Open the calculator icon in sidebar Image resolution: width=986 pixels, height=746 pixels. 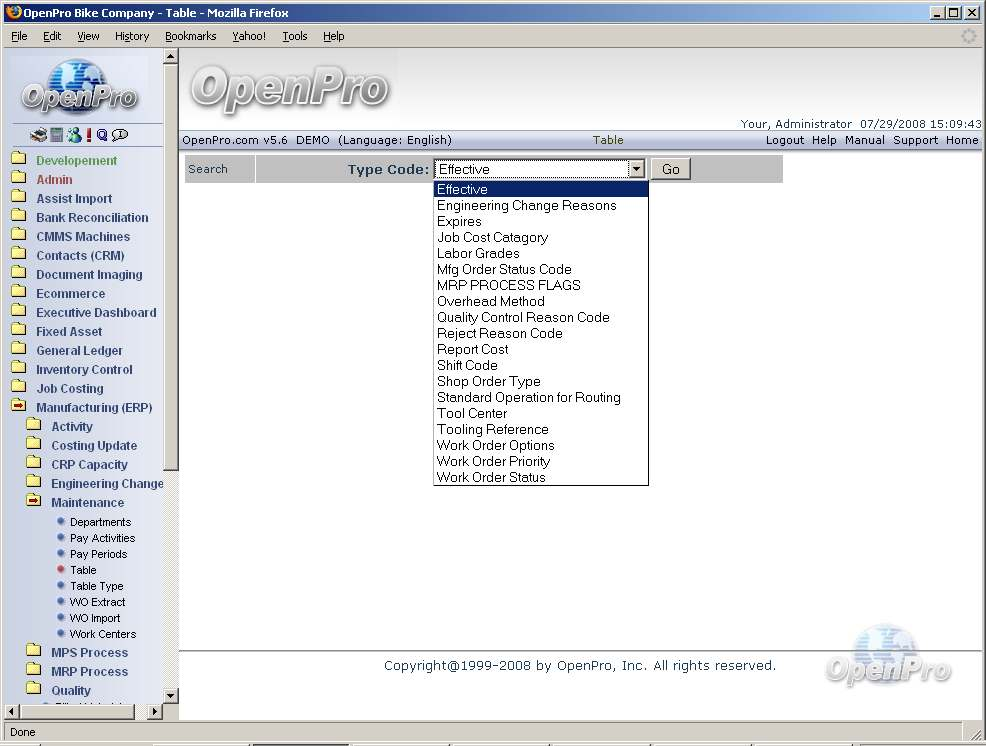coord(57,135)
